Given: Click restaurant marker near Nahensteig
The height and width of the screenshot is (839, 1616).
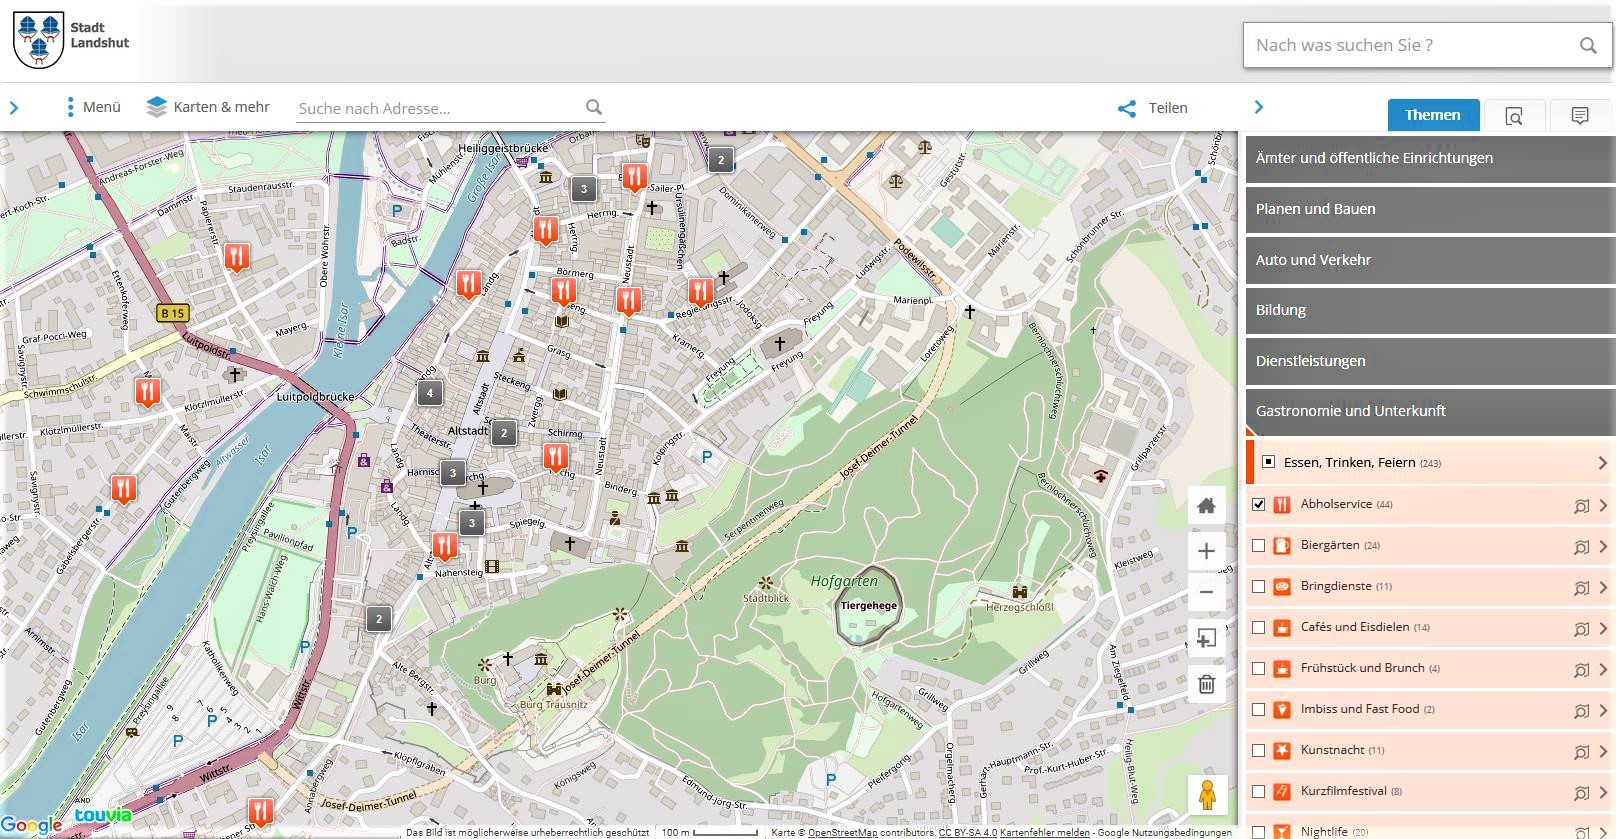Looking at the screenshot, I should click(445, 546).
